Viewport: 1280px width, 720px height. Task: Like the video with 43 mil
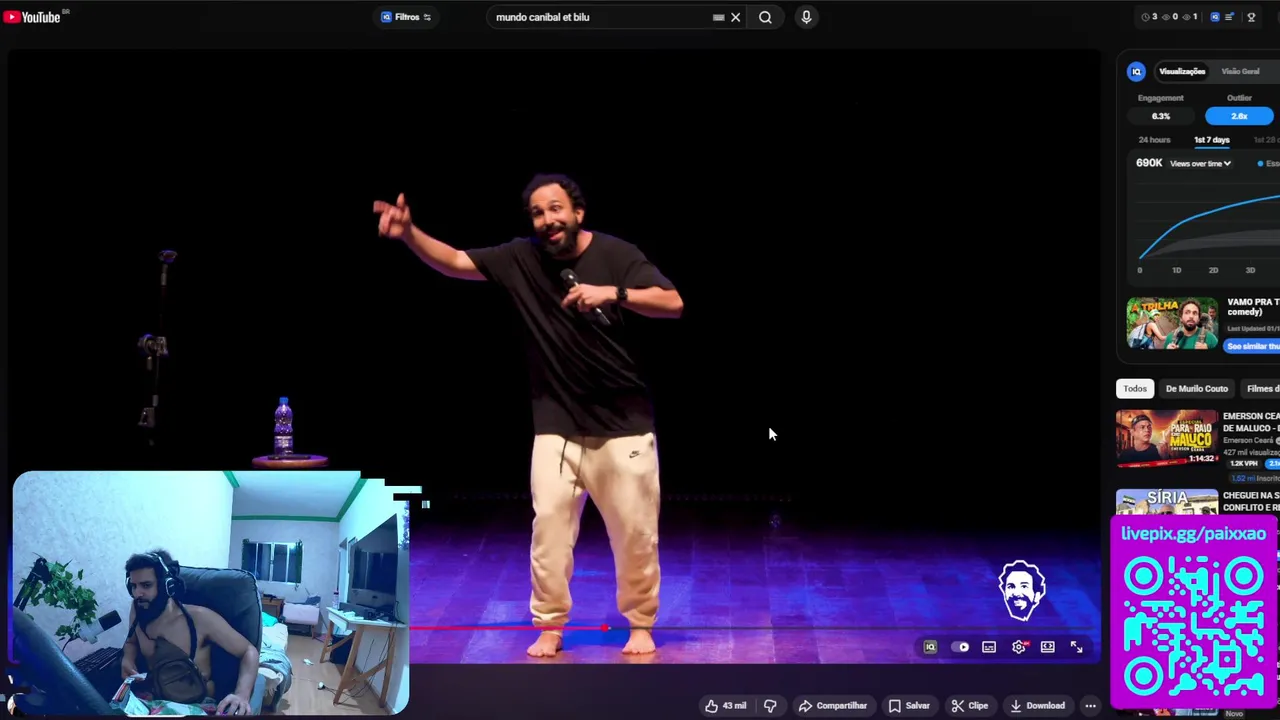tap(726, 706)
